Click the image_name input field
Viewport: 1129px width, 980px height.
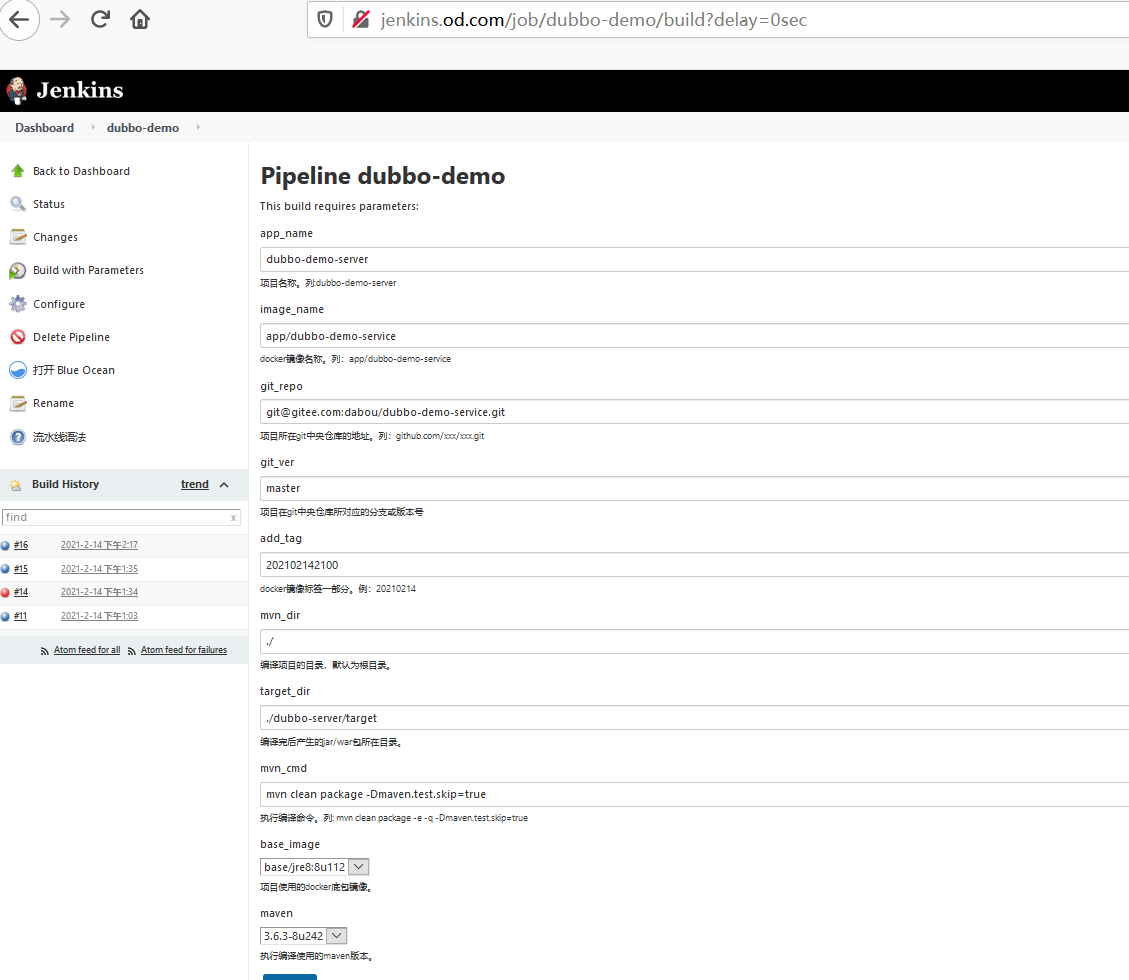[x=694, y=336]
